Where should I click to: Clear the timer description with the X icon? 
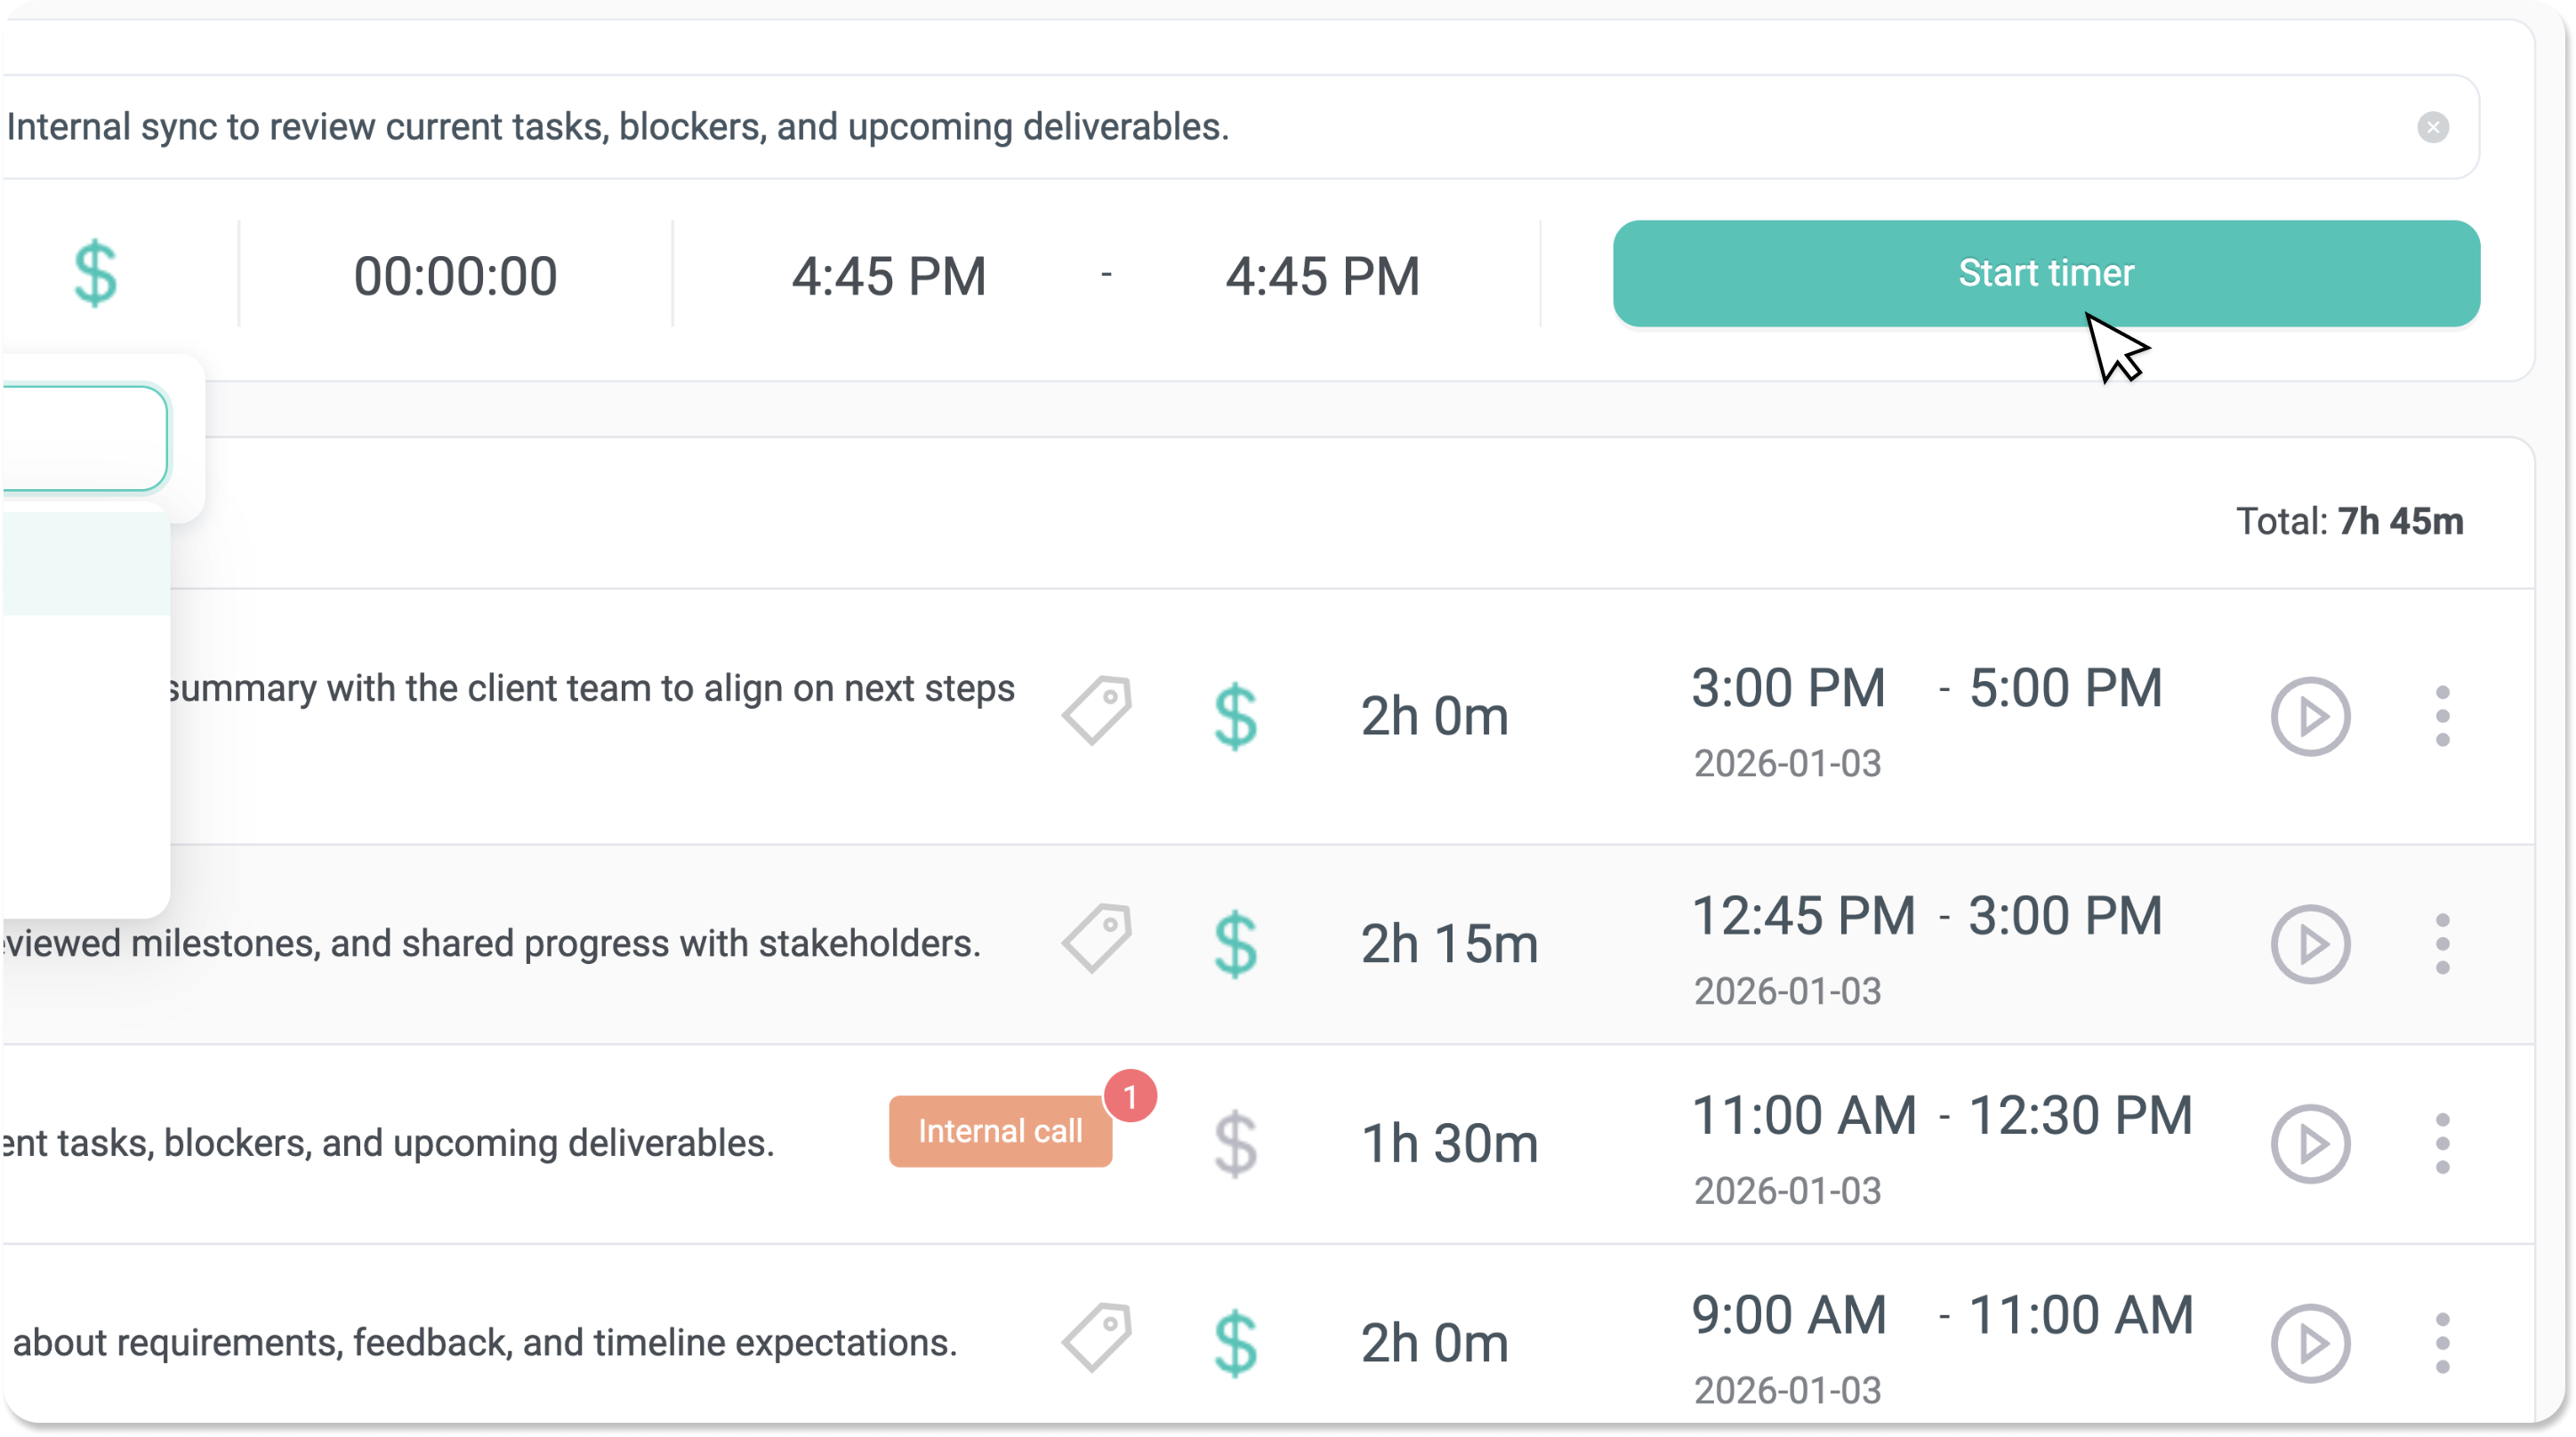pyautogui.click(x=2432, y=127)
